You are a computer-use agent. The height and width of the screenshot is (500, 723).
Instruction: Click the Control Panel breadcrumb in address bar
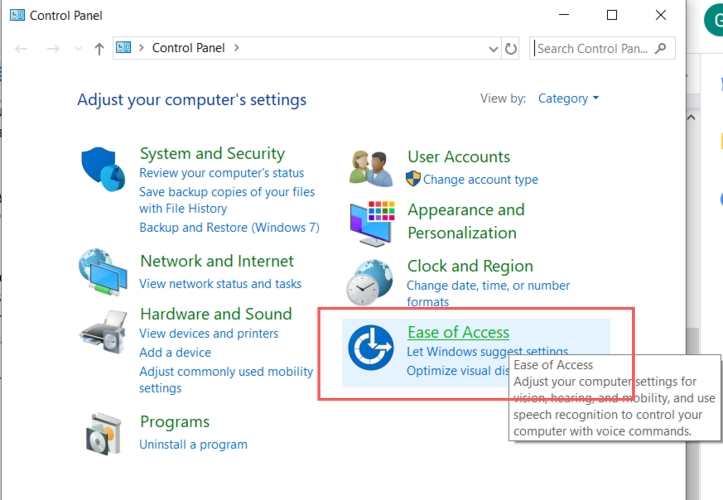click(188, 48)
